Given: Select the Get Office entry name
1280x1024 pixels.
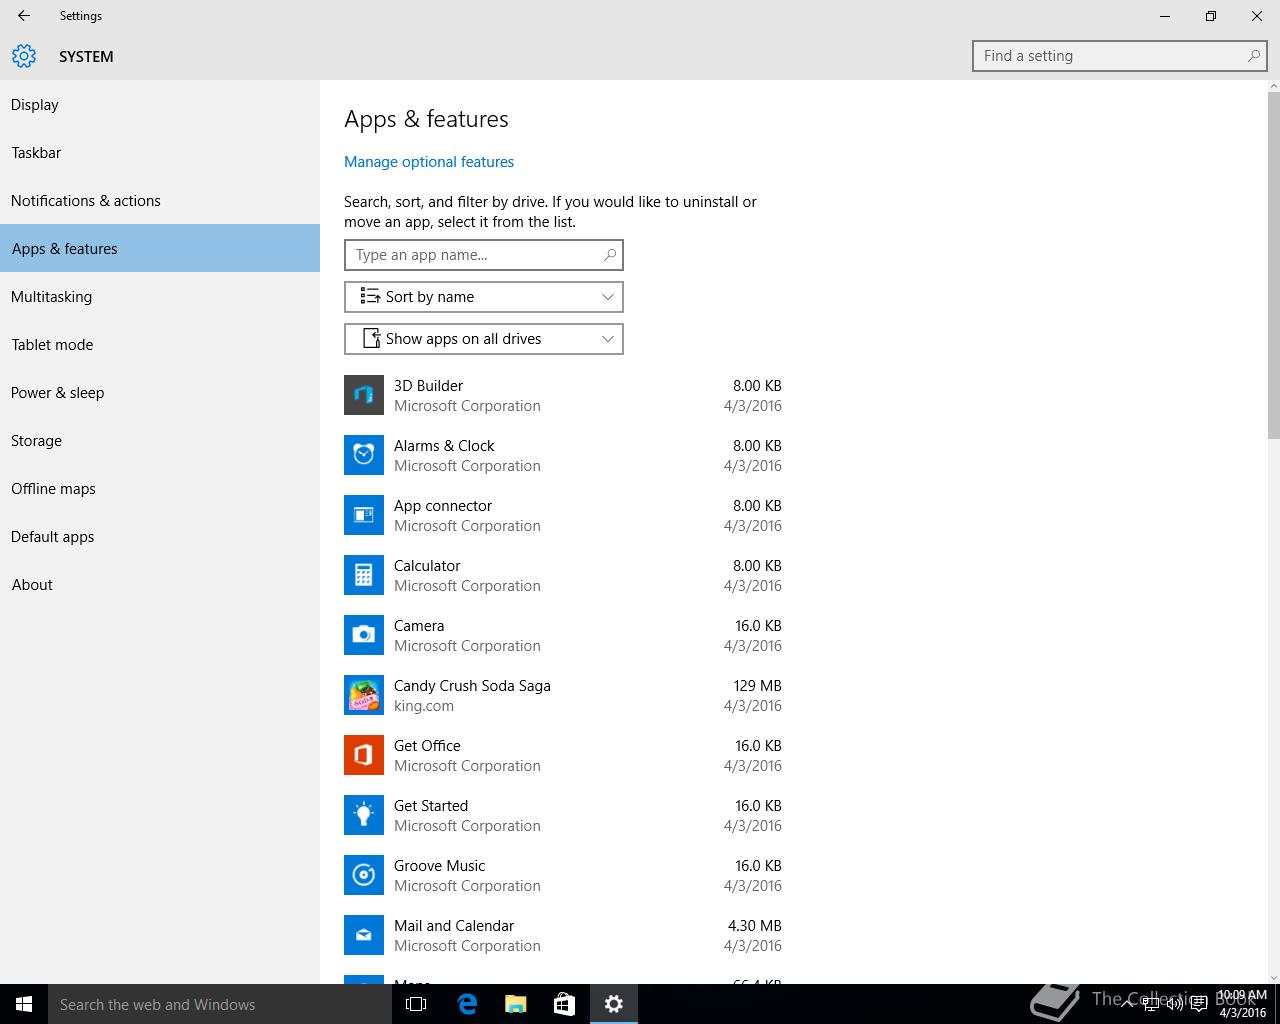Looking at the screenshot, I should [427, 746].
